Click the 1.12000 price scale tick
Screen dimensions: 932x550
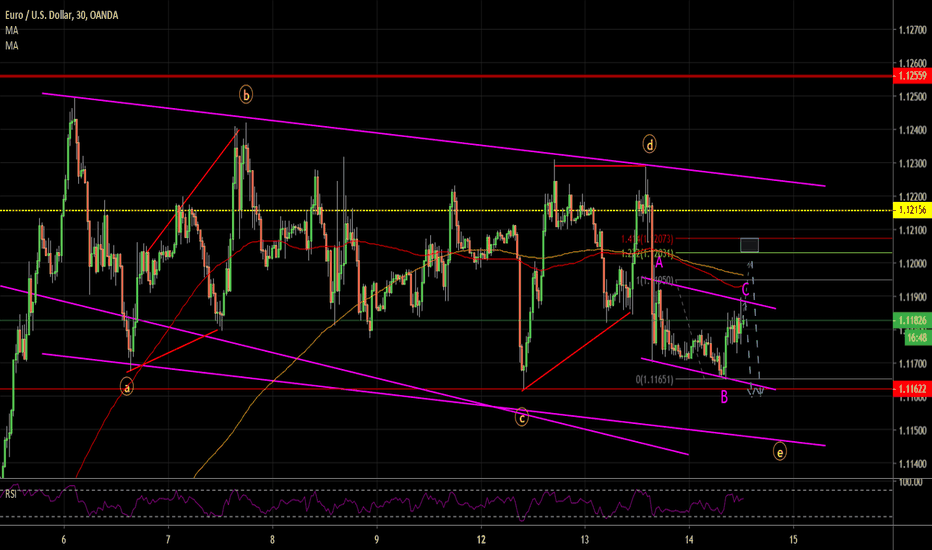pos(912,263)
